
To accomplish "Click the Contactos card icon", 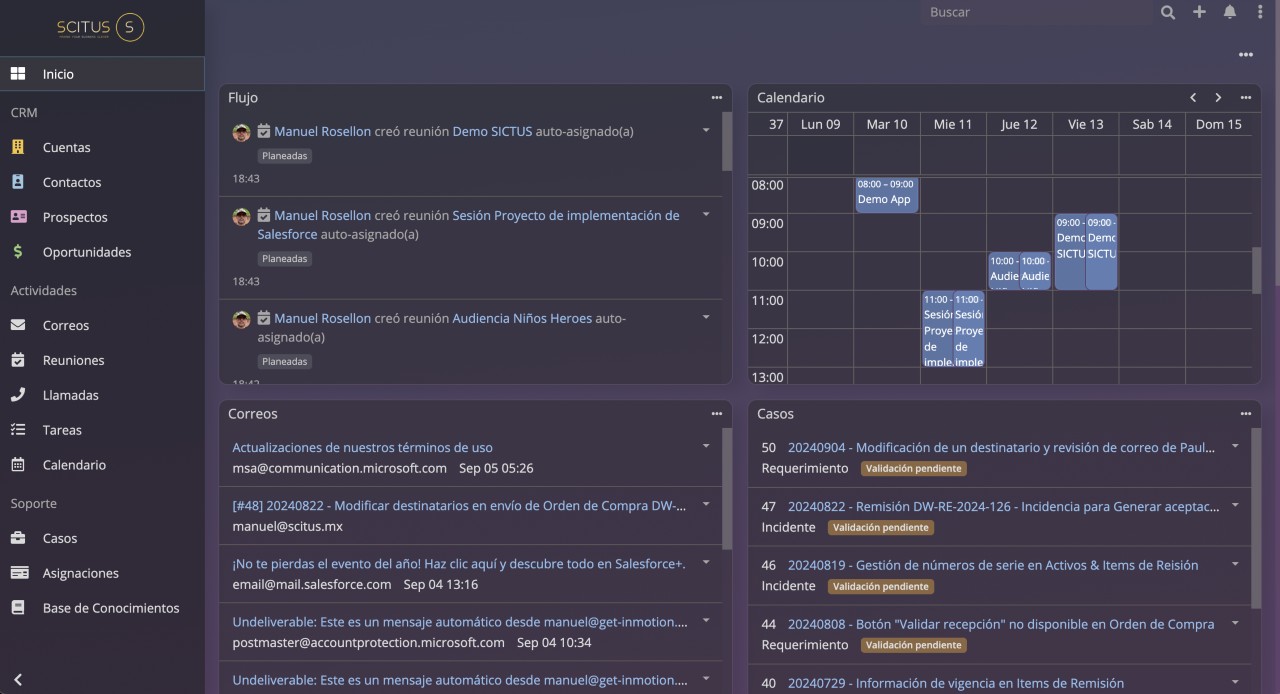I will click(x=18, y=182).
